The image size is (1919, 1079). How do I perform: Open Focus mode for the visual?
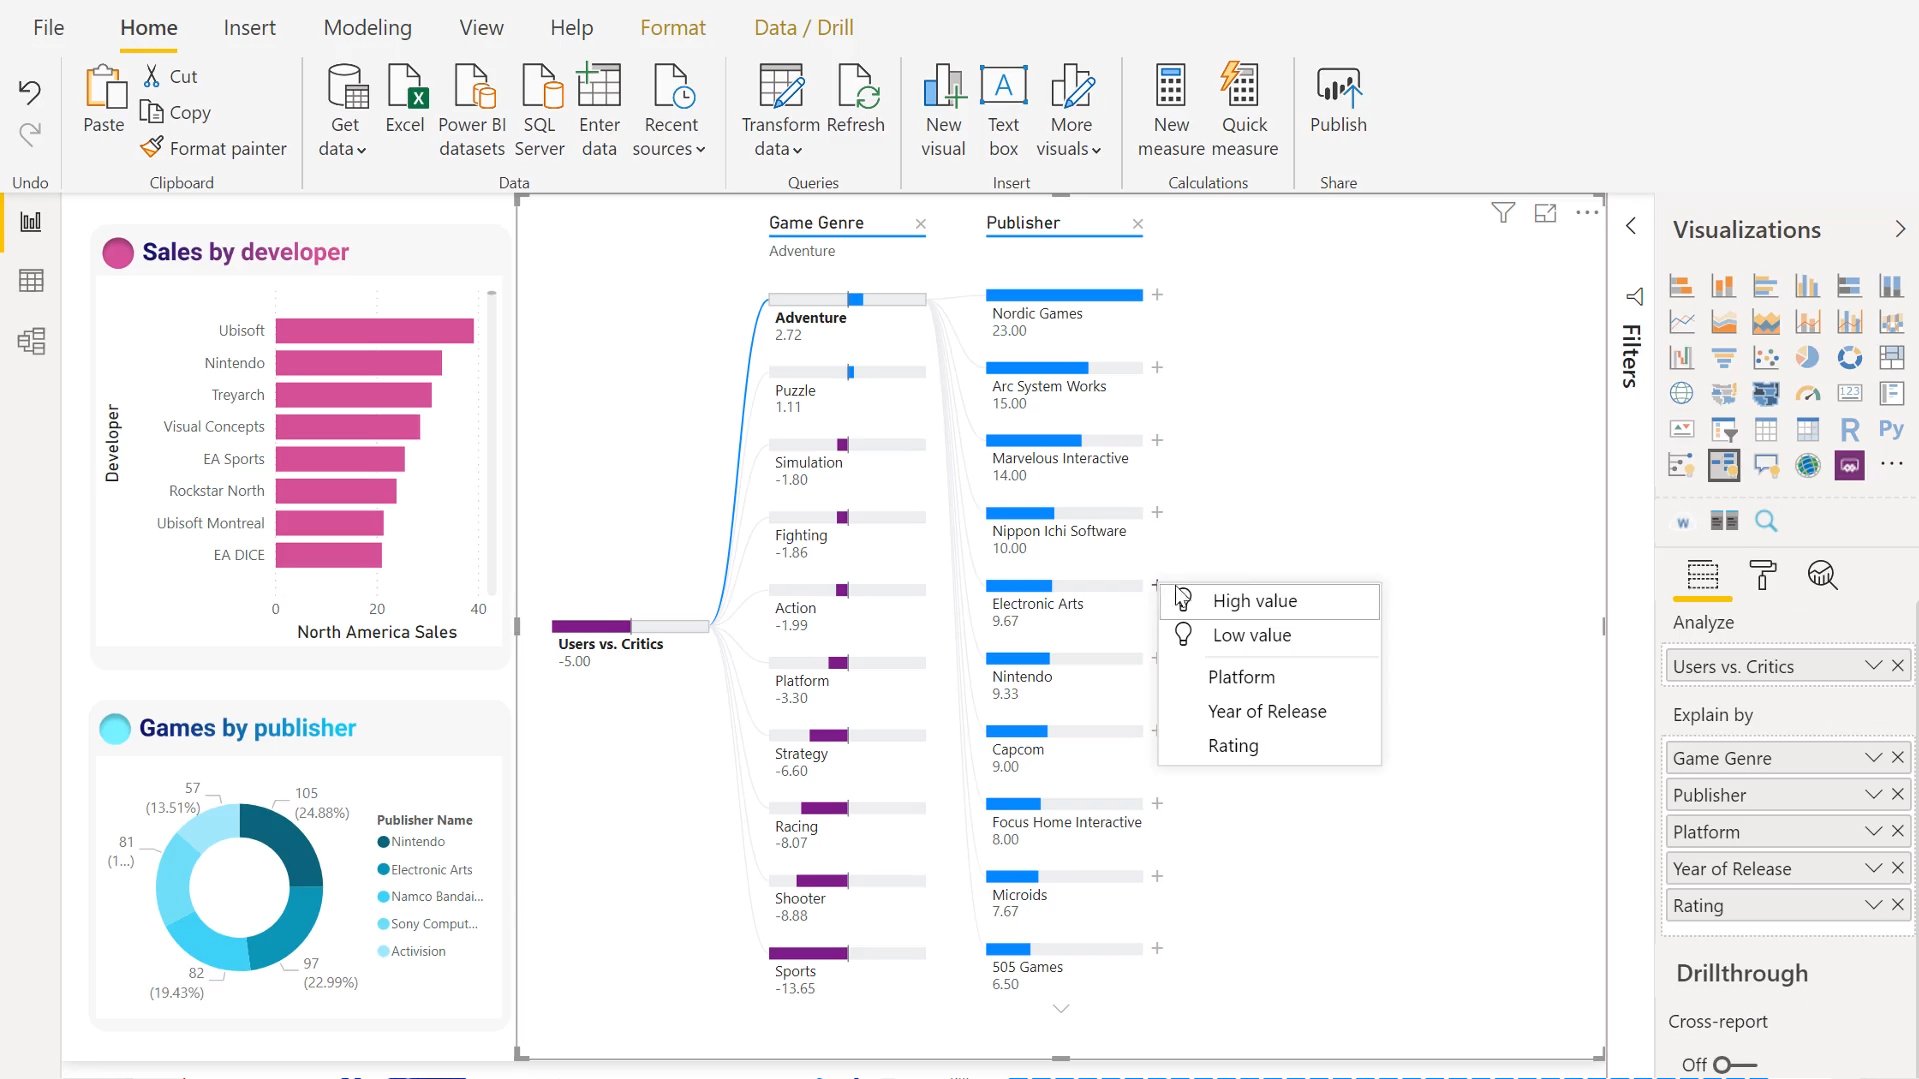point(1545,213)
